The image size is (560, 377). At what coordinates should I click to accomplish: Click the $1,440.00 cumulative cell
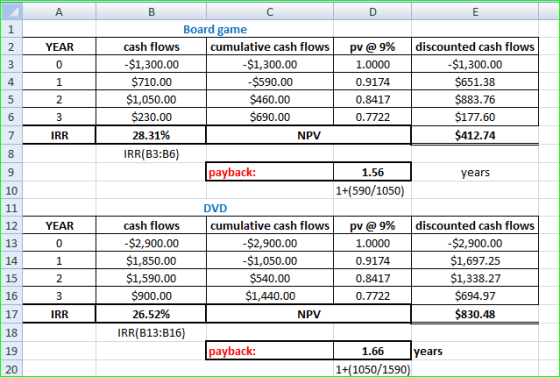coord(270,296)
